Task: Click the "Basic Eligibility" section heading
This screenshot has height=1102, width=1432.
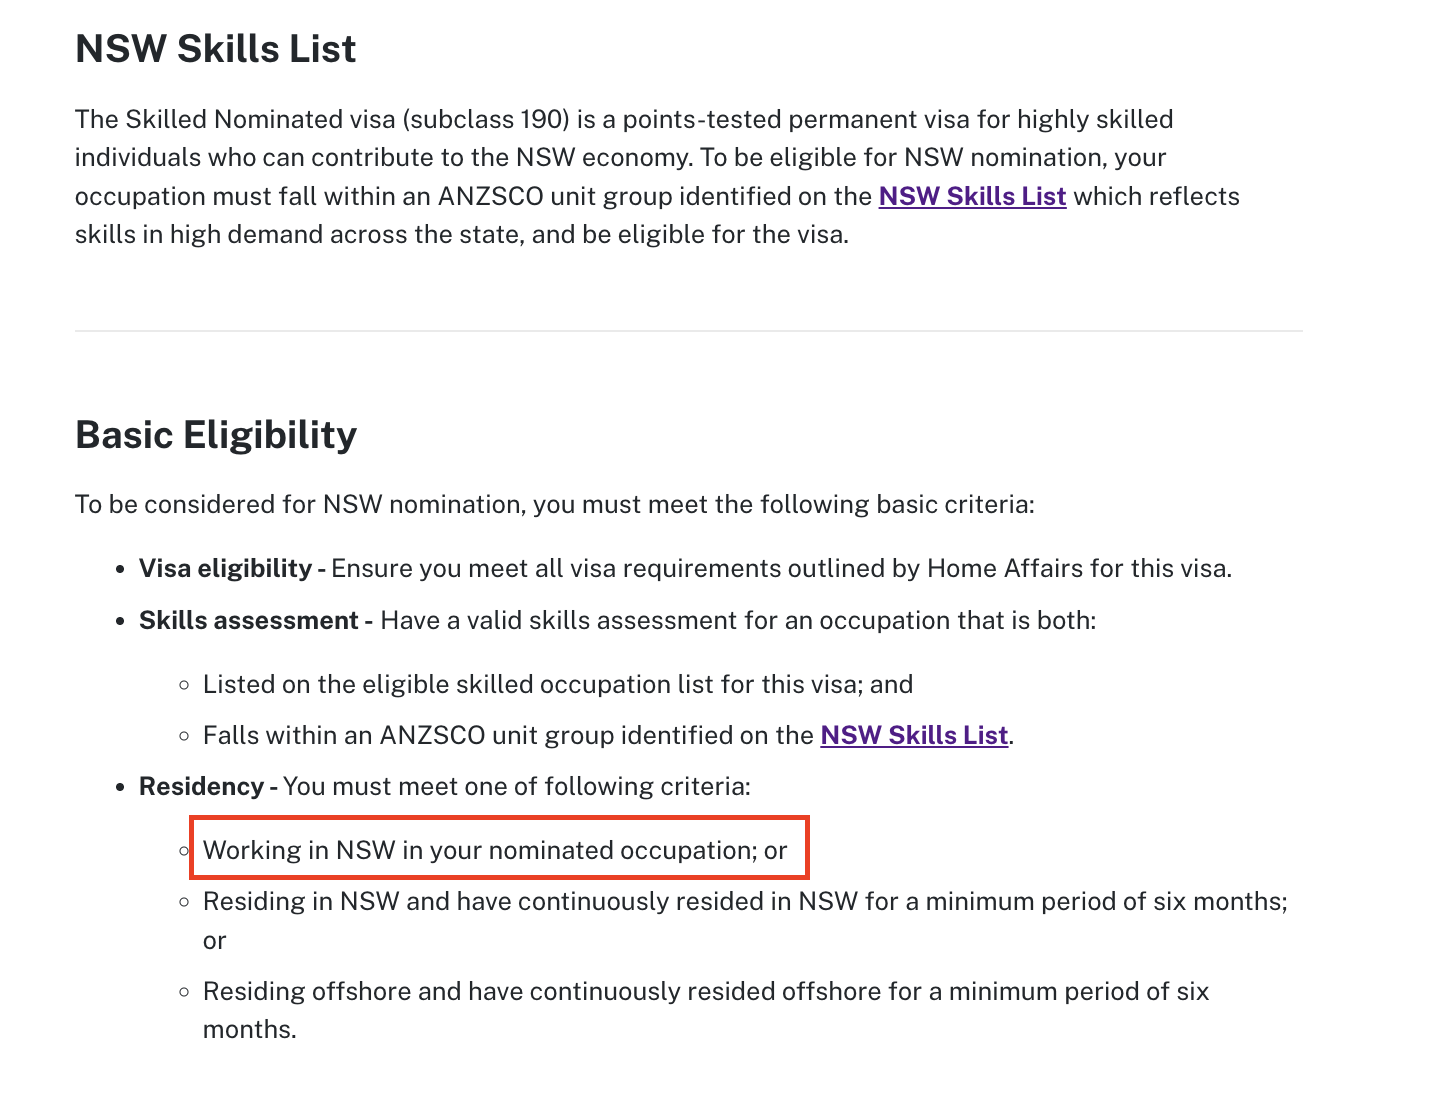Action: [216, 435]
